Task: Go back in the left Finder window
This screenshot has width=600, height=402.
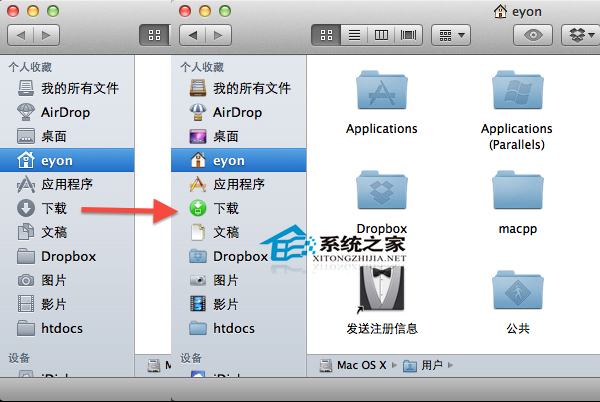Action: [x=21, y=36]
